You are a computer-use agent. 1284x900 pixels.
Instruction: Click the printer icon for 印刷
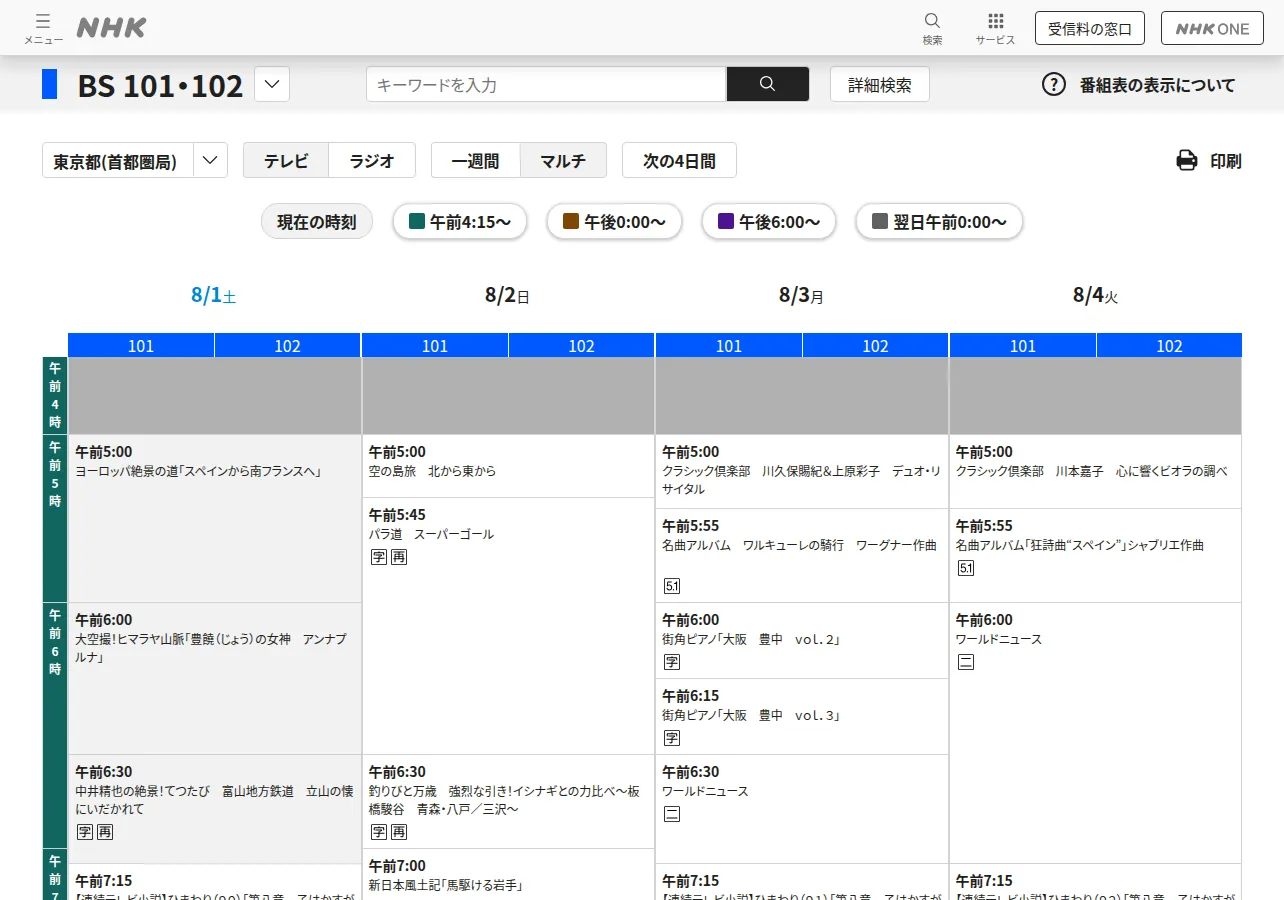[x=1187, y=160]
